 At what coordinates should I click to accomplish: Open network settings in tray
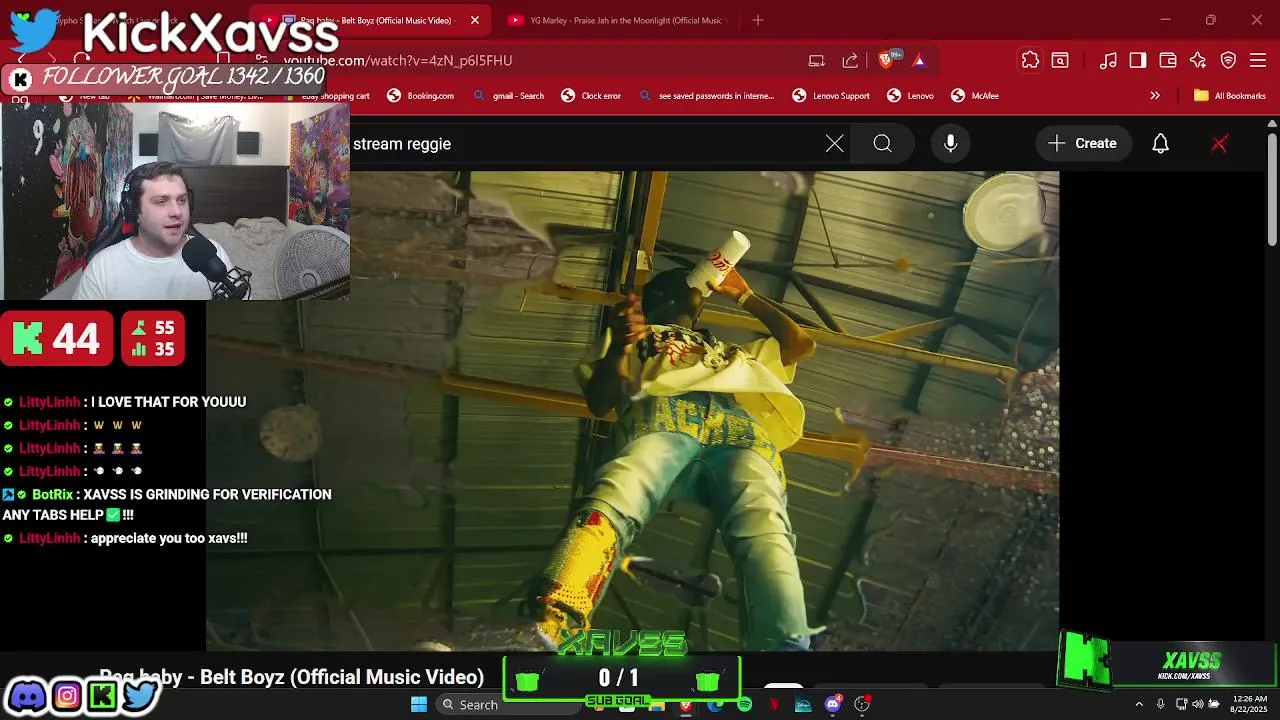tap(1181, 704)
